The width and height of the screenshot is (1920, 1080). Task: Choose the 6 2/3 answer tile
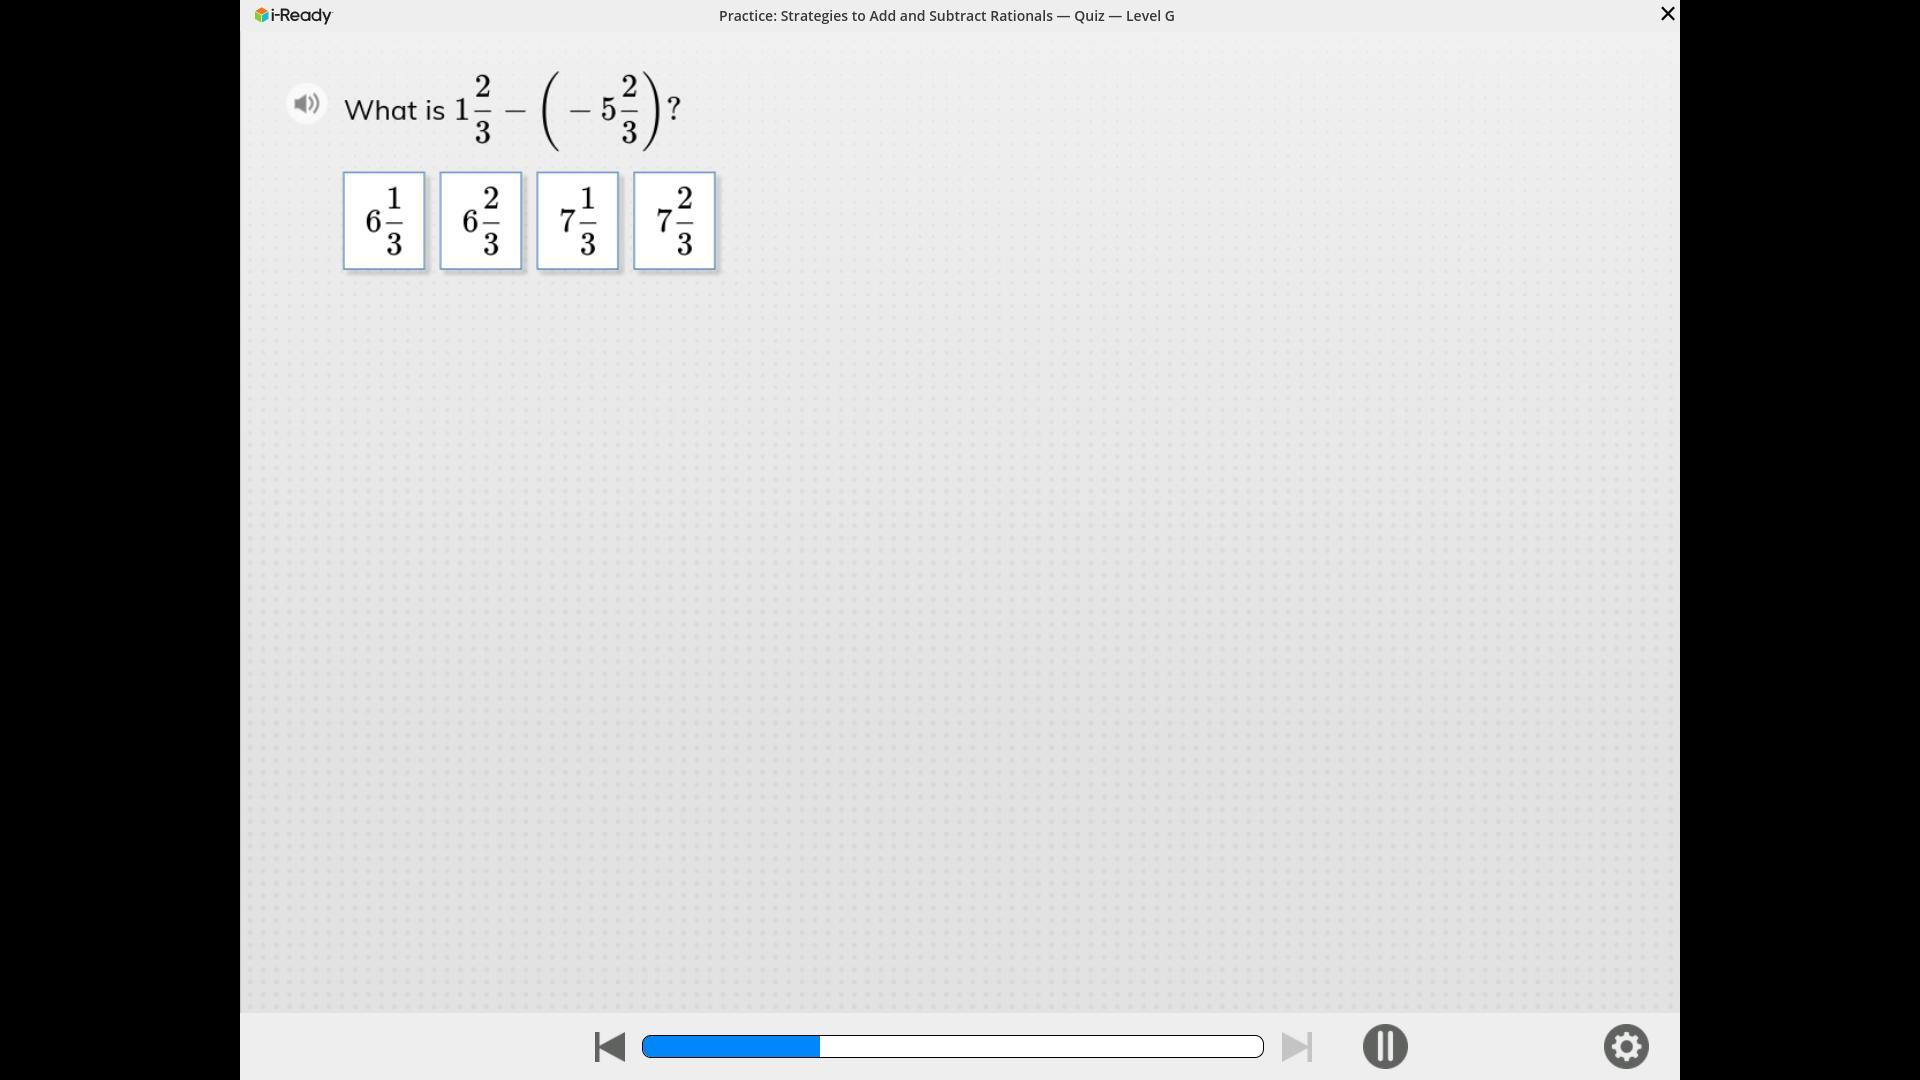click(x=481, y=221)
